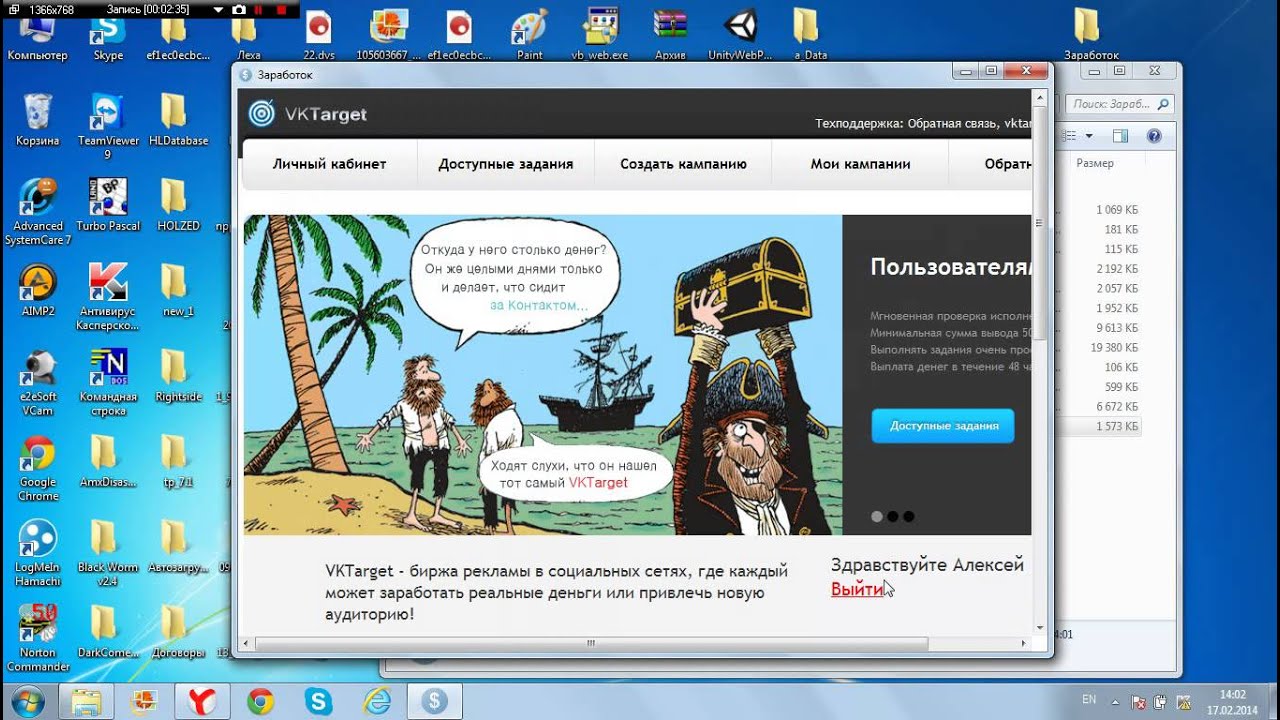
Task: Click the Выйти logout link
Action: point(857,589)
